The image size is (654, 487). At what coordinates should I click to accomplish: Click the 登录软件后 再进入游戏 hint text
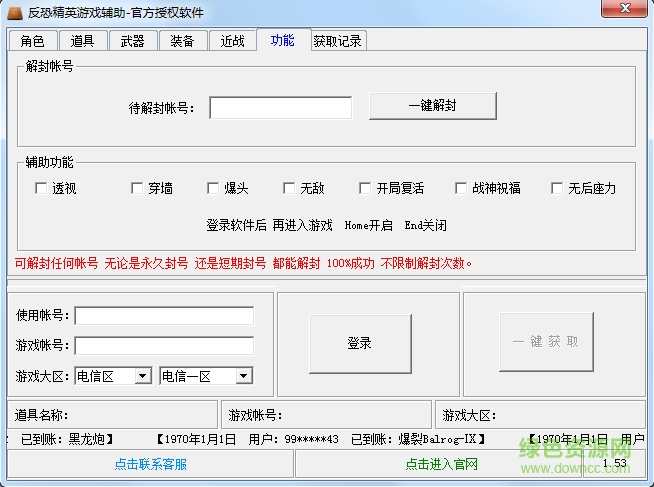point(269,226)
